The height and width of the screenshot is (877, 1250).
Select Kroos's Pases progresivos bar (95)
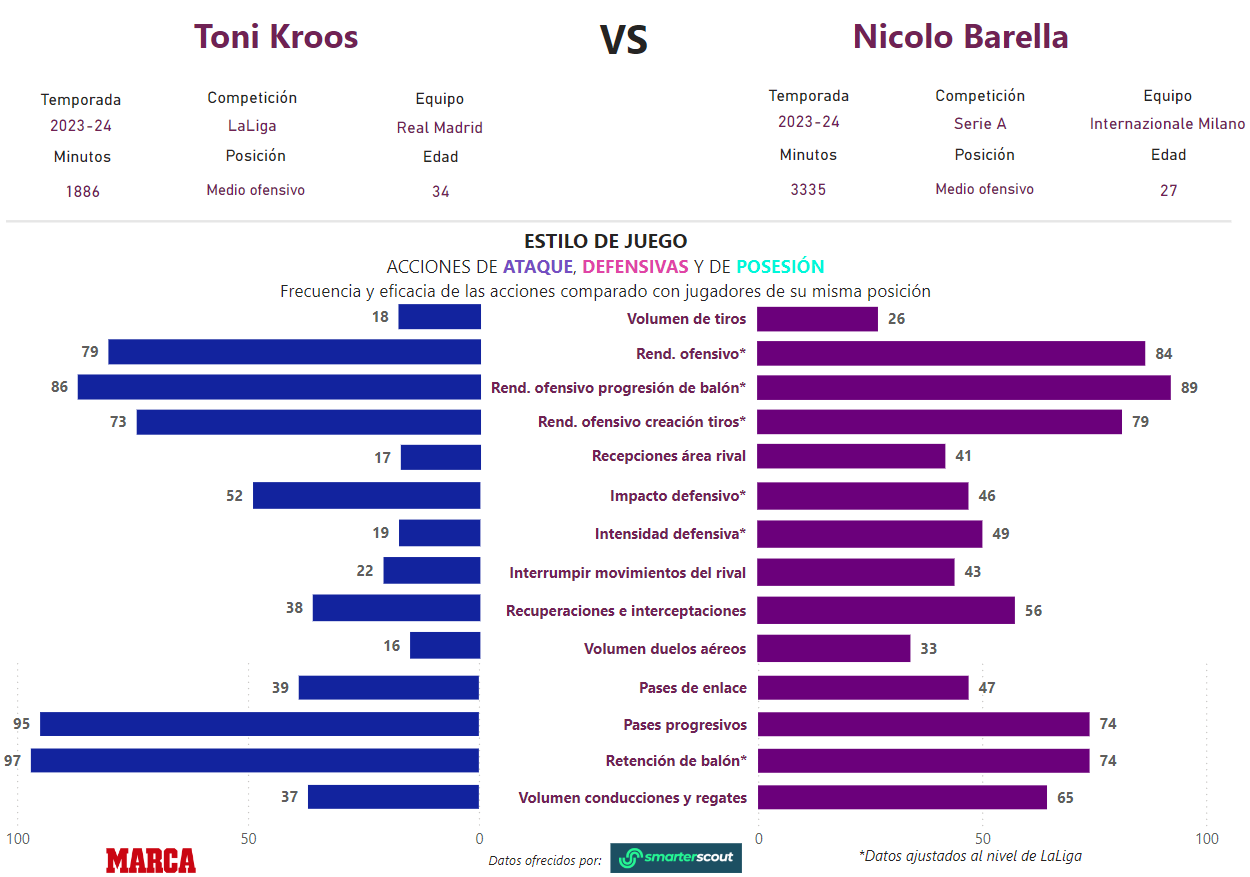[260, 724]
